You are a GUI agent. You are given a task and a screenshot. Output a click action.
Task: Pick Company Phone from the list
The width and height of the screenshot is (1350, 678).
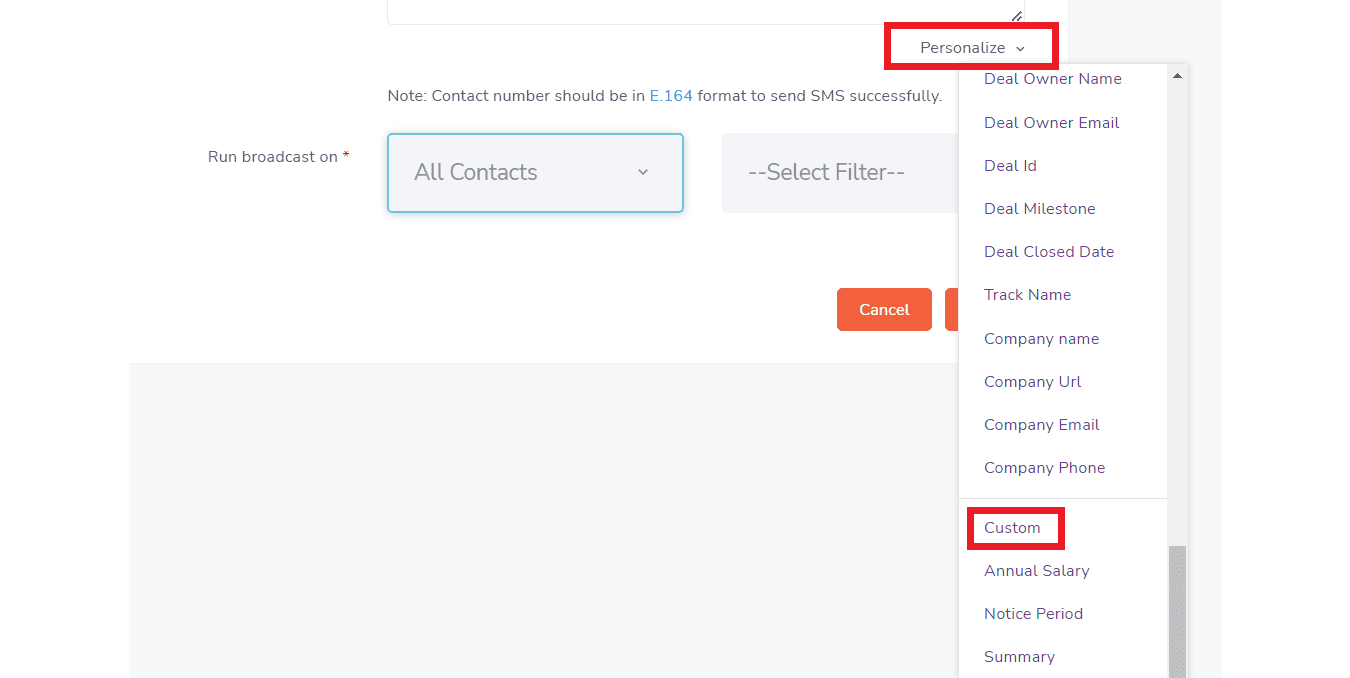(1044, 467)
